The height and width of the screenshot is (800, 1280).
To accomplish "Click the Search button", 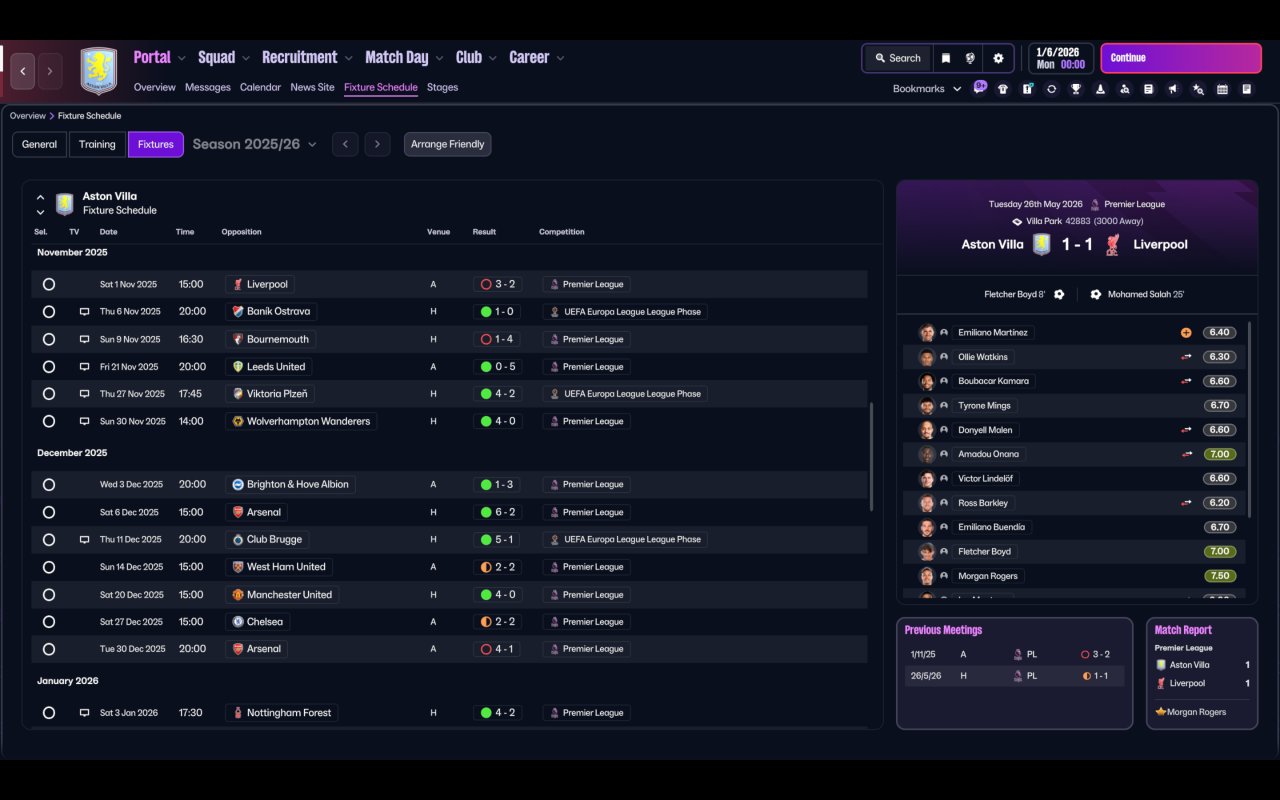I will click(897, 58).
